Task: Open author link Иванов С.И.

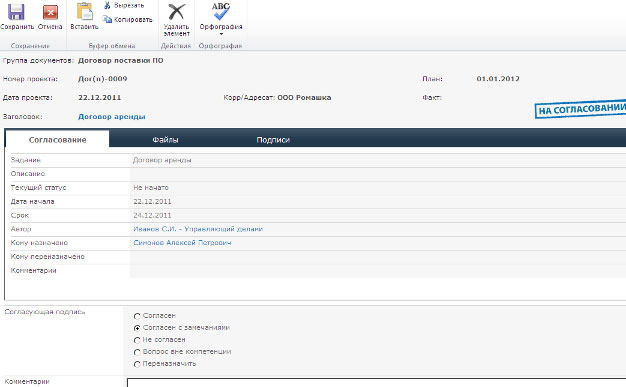Action: 198,229
